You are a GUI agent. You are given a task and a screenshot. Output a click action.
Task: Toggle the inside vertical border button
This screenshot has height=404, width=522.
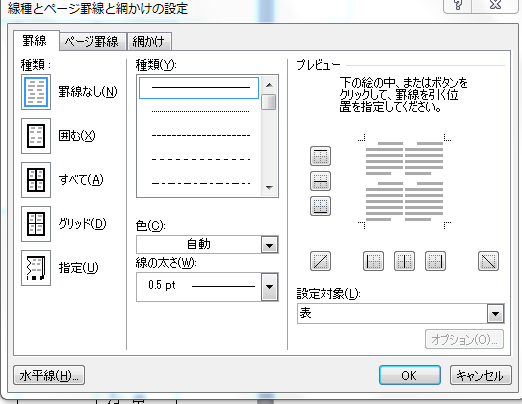(404, 261)
